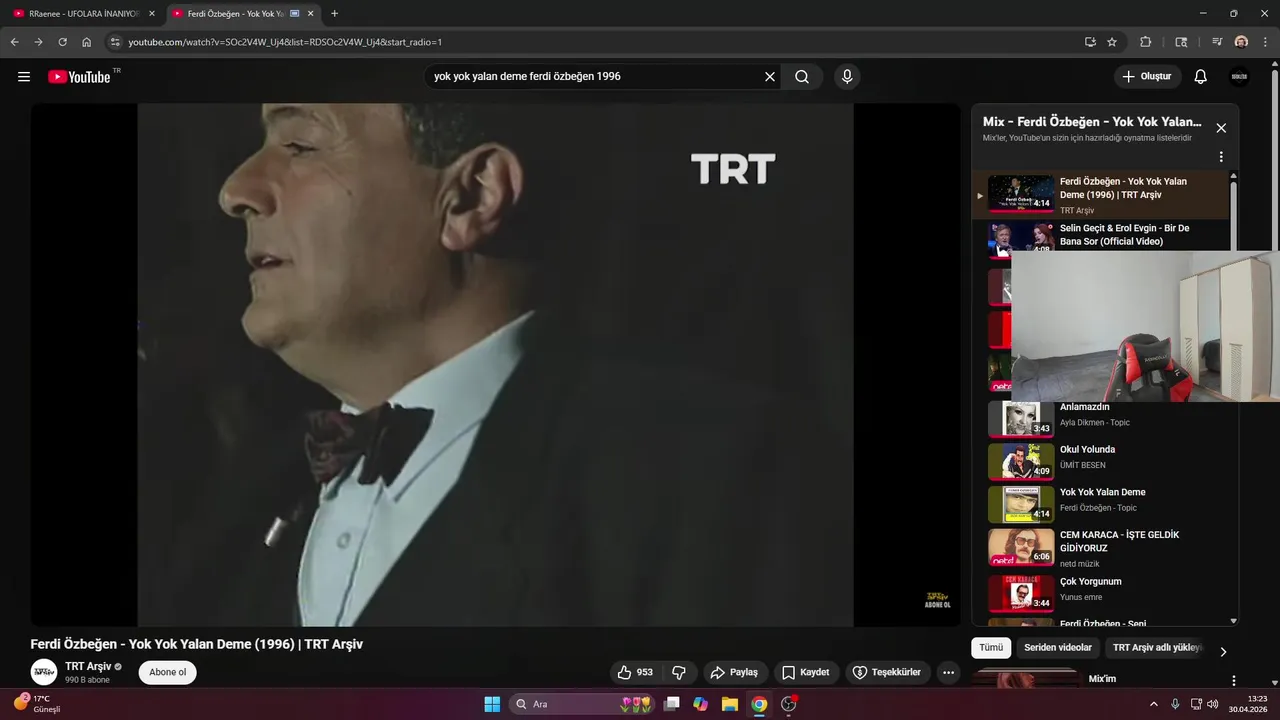Viewport: 1280px width, 720px height.
Task: Click playlist panel scrollbar down arrow
Action: click(x=1233, y=621)
